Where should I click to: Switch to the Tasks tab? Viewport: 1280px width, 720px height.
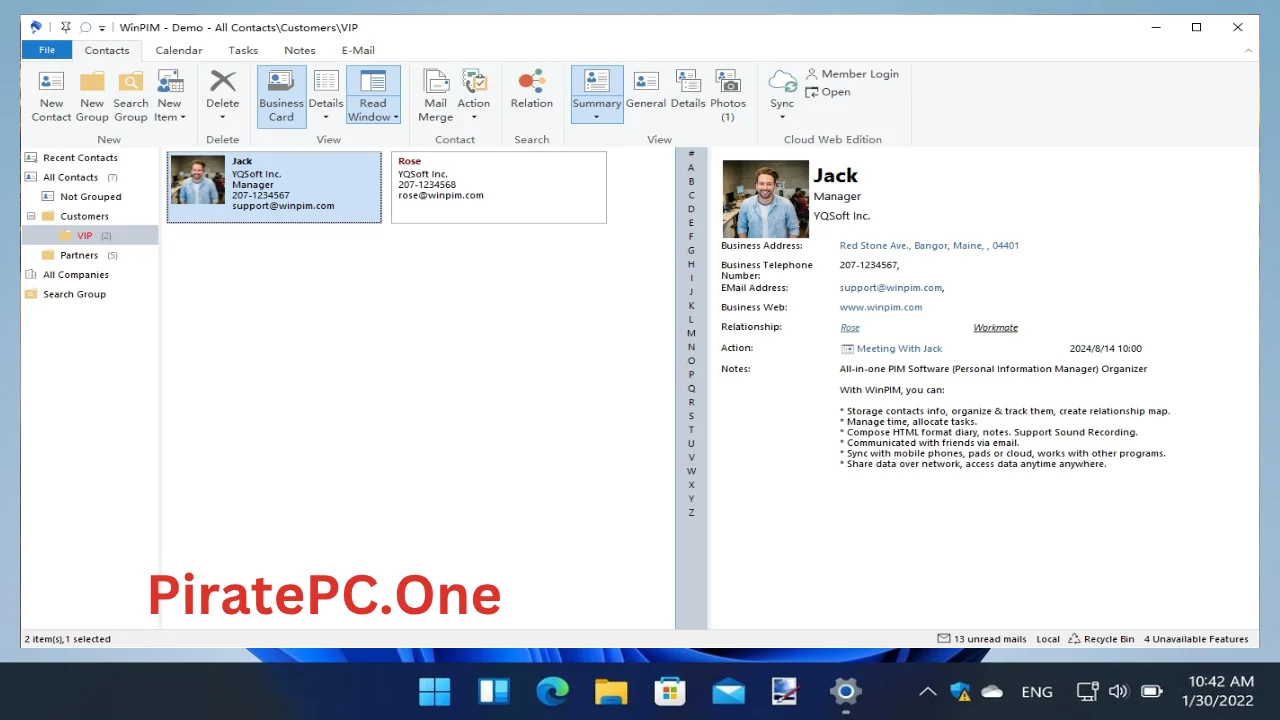click(243, 50)
